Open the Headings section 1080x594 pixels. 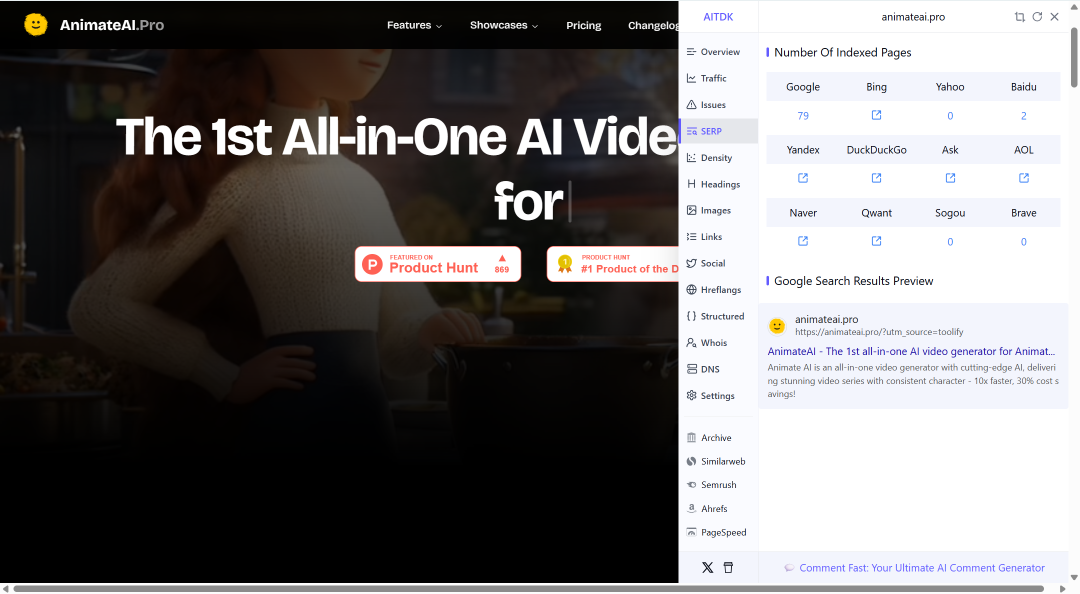coord(718,184)
